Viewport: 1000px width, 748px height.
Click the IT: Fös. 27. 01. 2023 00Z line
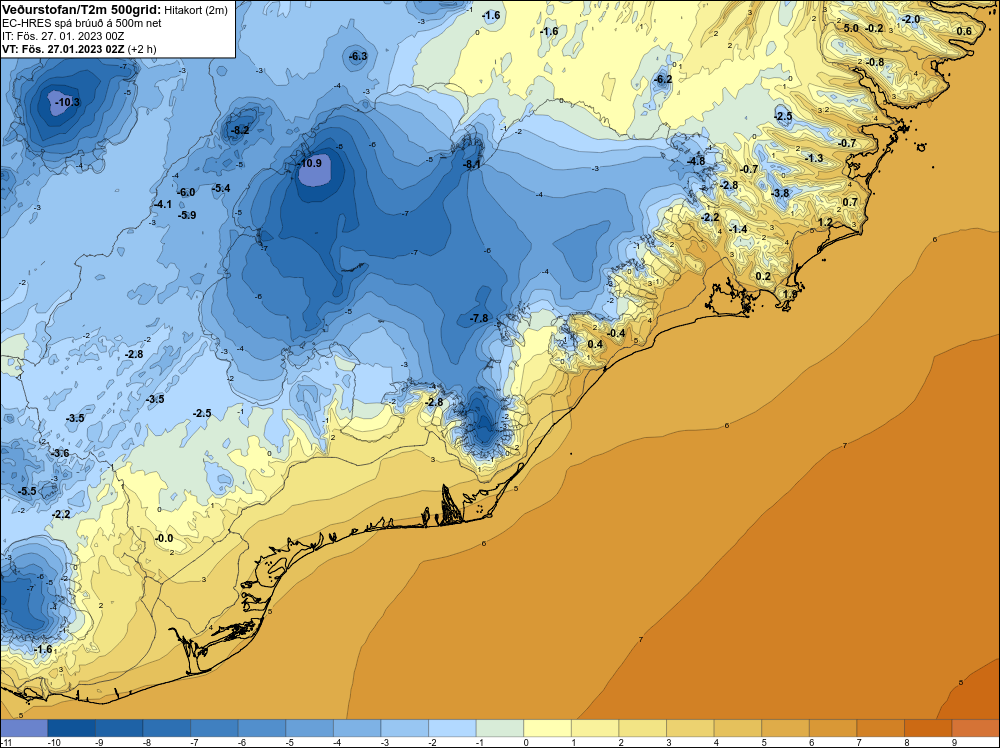click(63, 36)
